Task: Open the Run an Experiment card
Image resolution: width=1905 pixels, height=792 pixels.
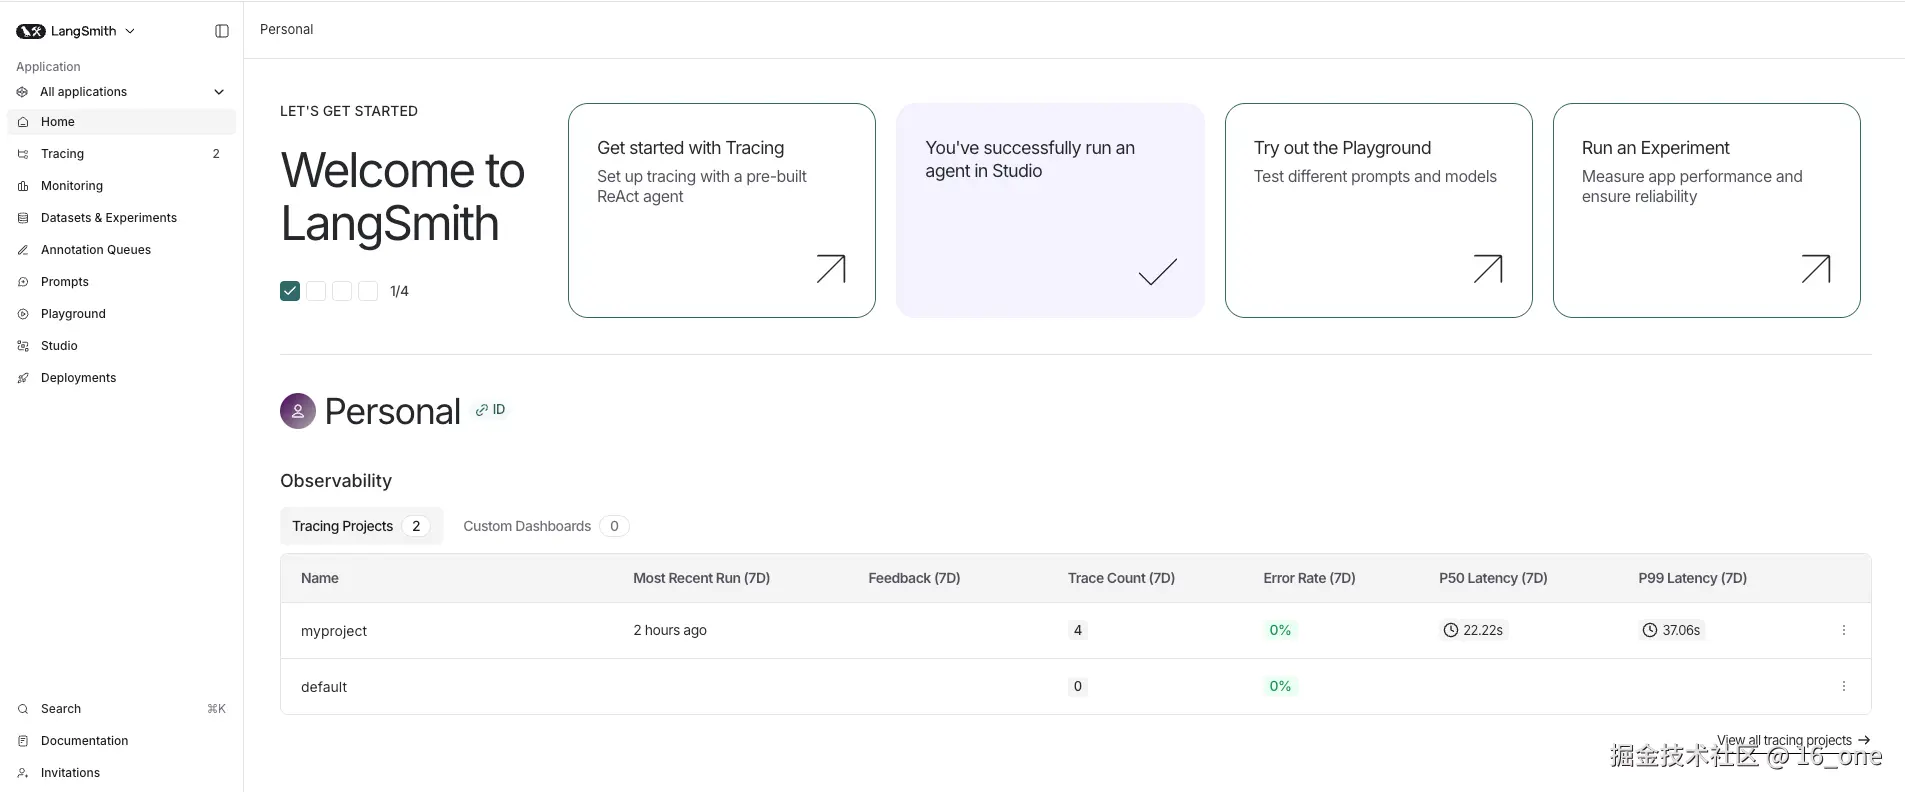Action: point(1707,210)
